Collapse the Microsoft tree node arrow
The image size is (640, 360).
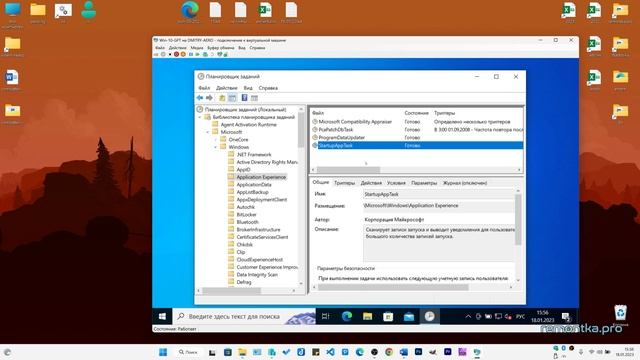pyautogui.click(x=208, y=132)
